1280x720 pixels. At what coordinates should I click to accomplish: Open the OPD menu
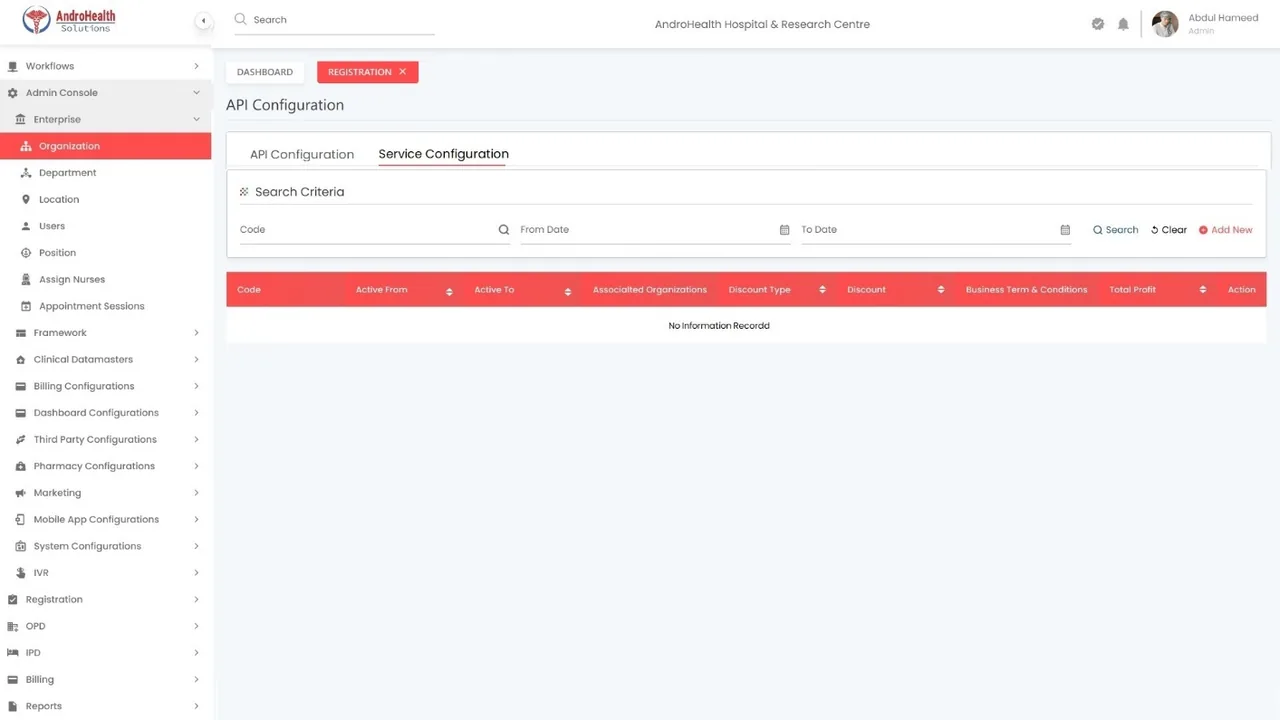click(x=105, y=626)
